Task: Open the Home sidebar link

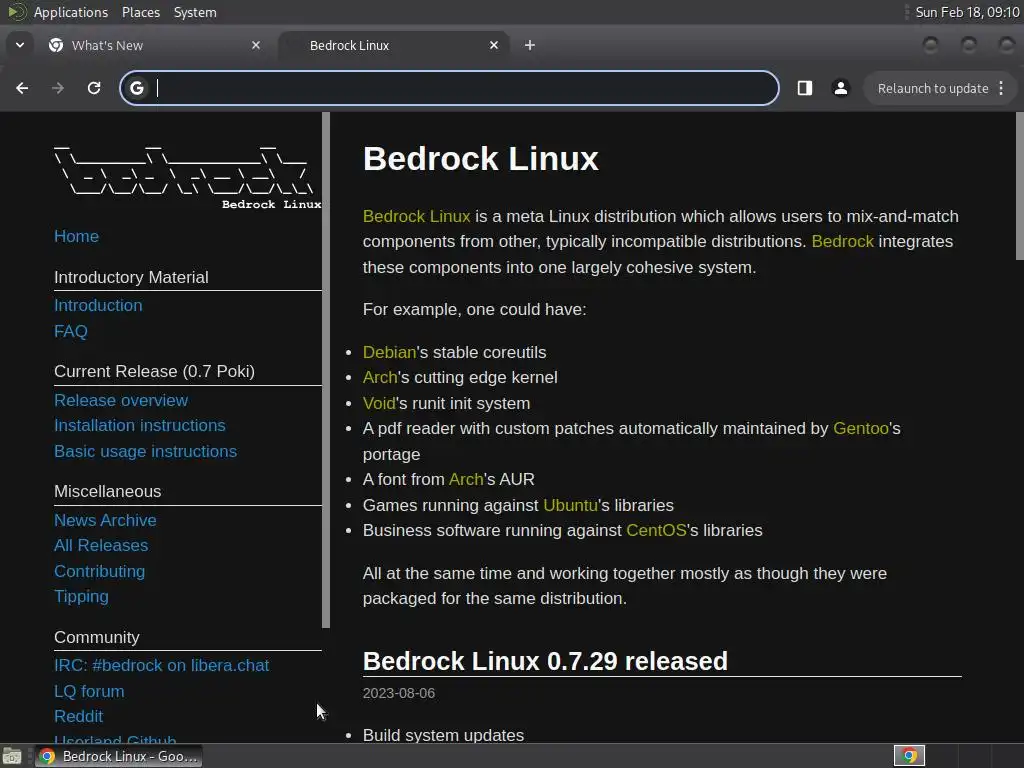Action: click(x=76, y=236)
